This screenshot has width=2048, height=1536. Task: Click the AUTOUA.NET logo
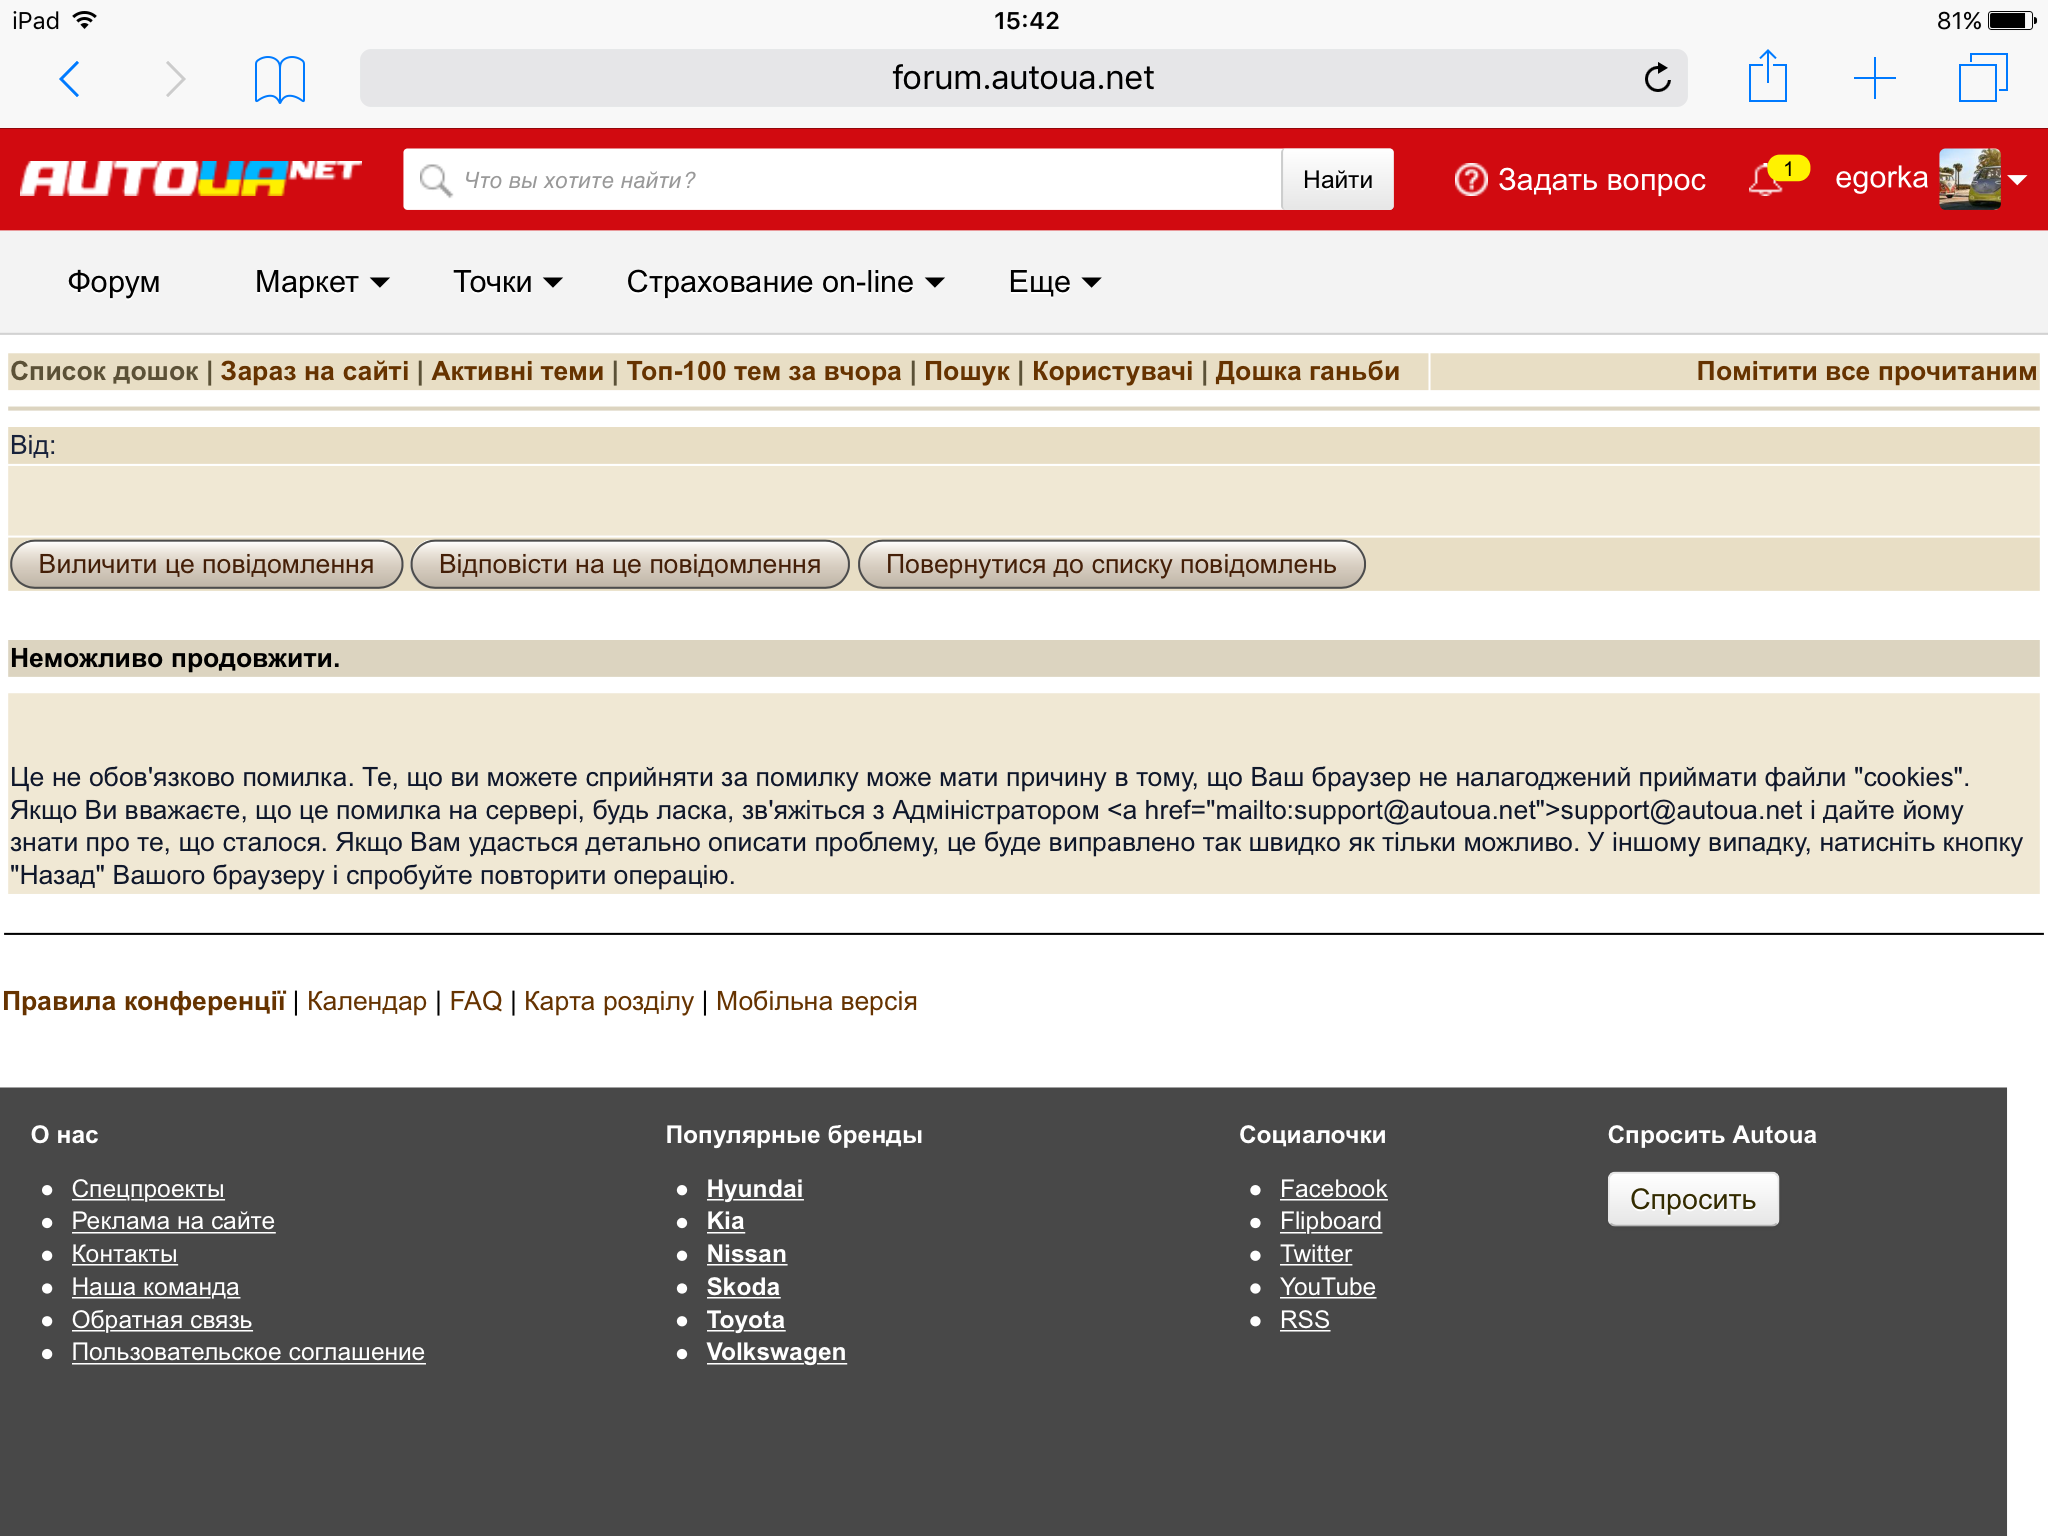click(x=190, y=179)
